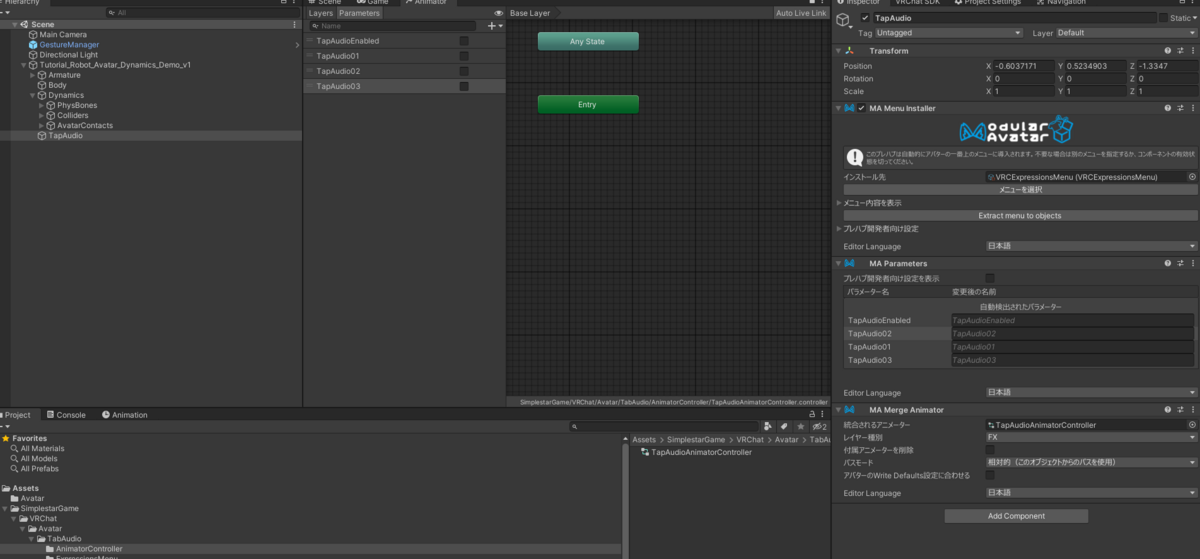The width and height of the screenshot is (1200, 559).
Task: Click the Directional Light cube icon
Action: click(33, 55)
